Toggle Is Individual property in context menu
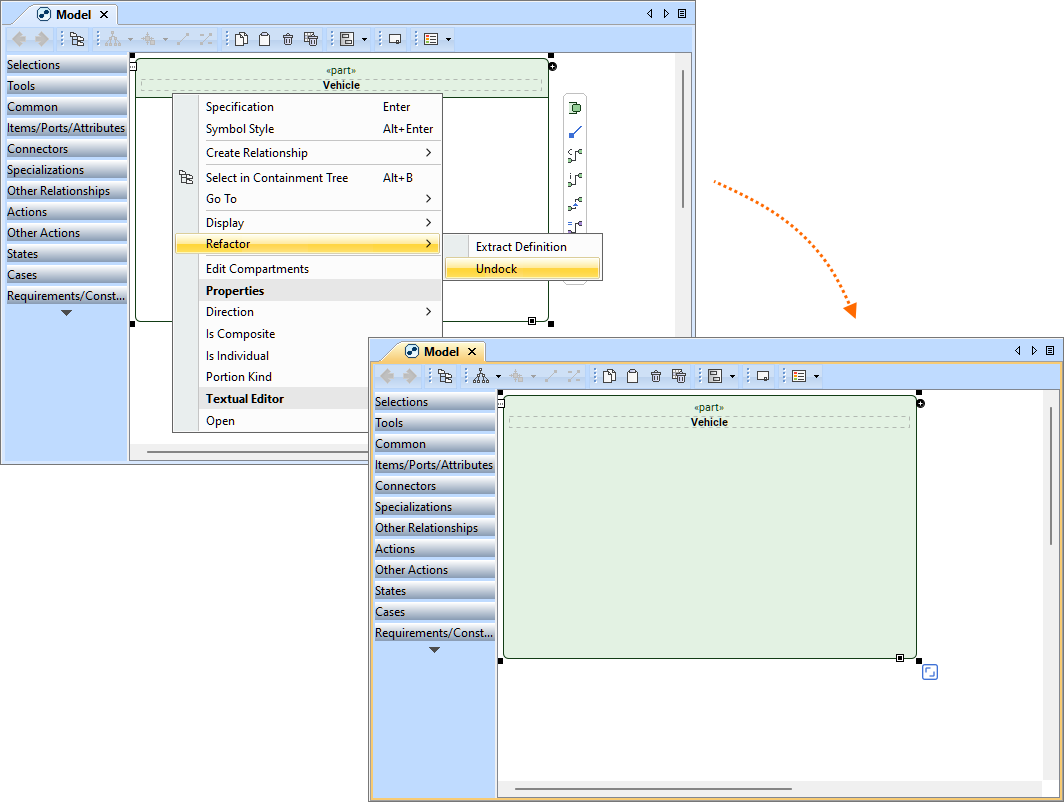The width and height of the screenshot is (1064, 802). point(237,356)
